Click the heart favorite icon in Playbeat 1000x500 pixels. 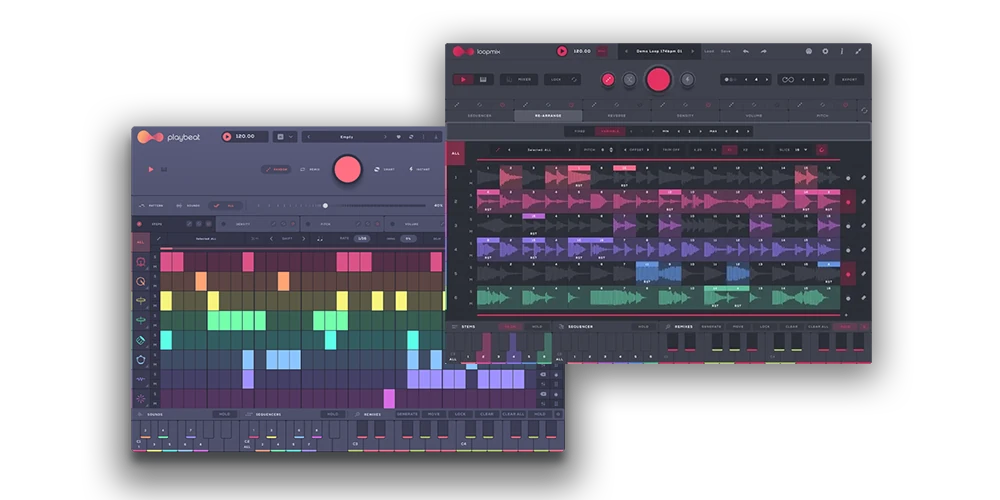tap(399, 136)
